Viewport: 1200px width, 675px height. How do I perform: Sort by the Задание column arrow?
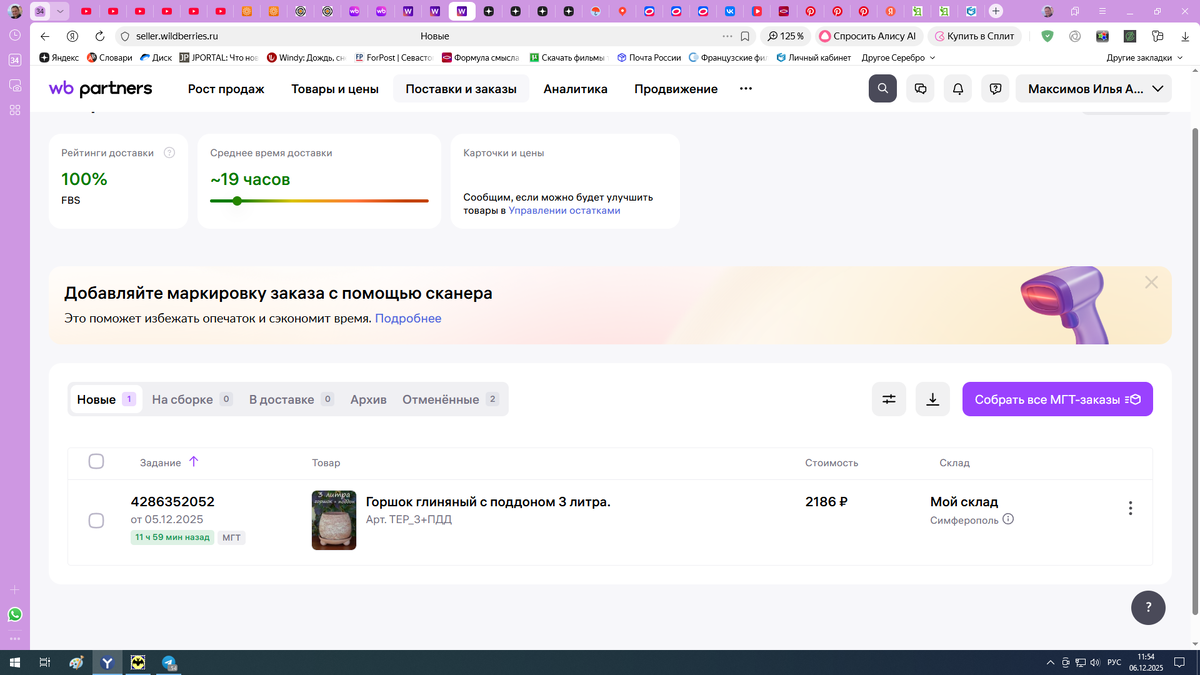point(194,462)
